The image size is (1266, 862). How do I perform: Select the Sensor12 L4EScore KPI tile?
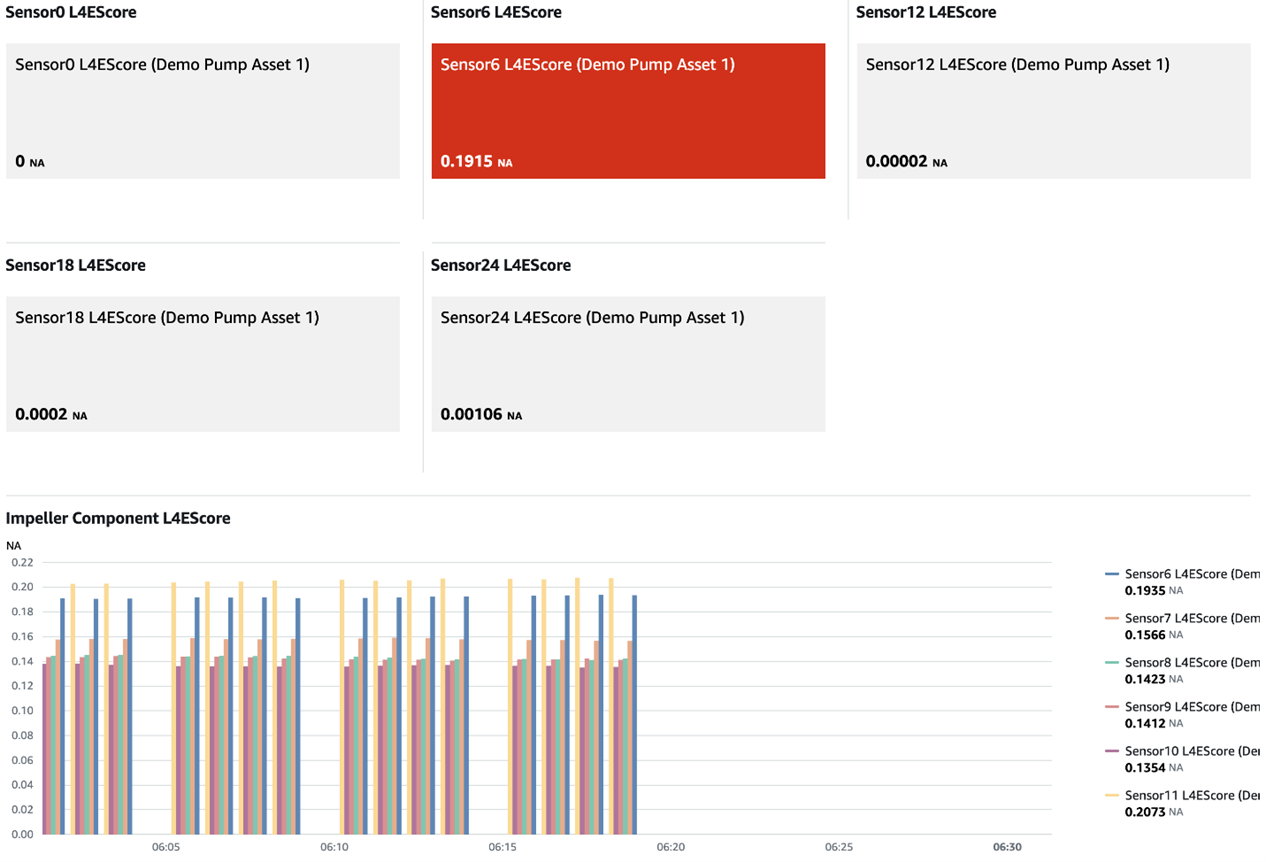1053,110
